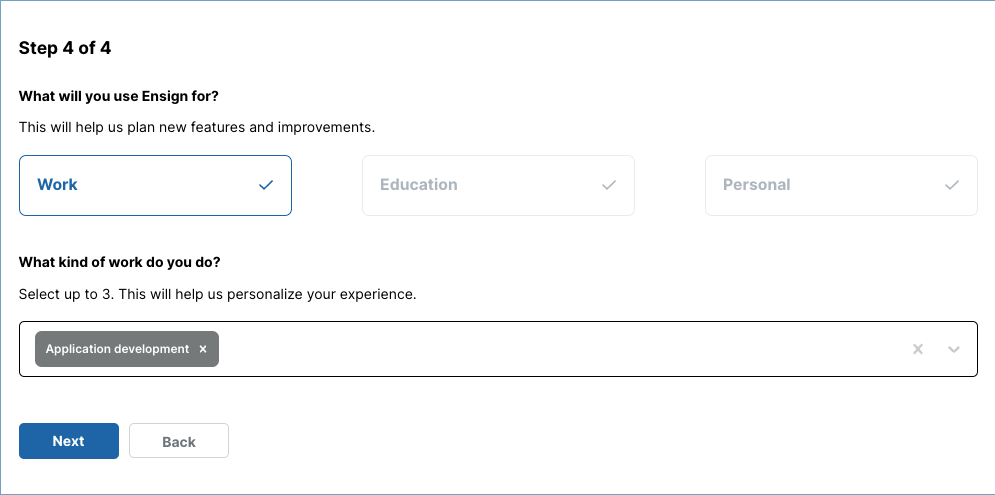The width and height of the screenshot is (995, 495).
Task: Go to previous step with Back
Action: pos(179,441)
